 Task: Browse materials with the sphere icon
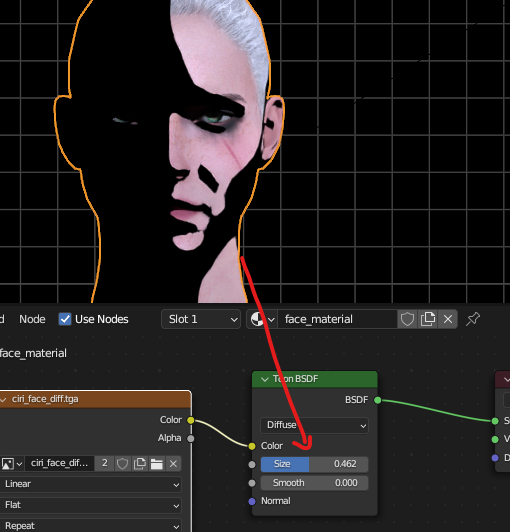pos(262,319)
